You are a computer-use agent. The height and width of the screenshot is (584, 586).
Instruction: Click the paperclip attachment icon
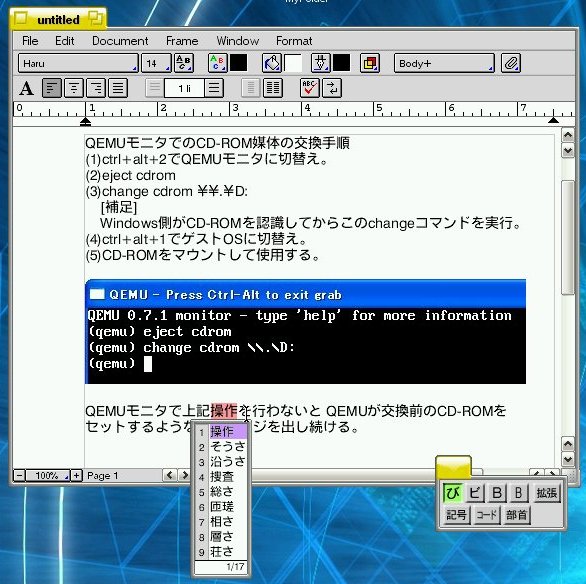[511, 63]
